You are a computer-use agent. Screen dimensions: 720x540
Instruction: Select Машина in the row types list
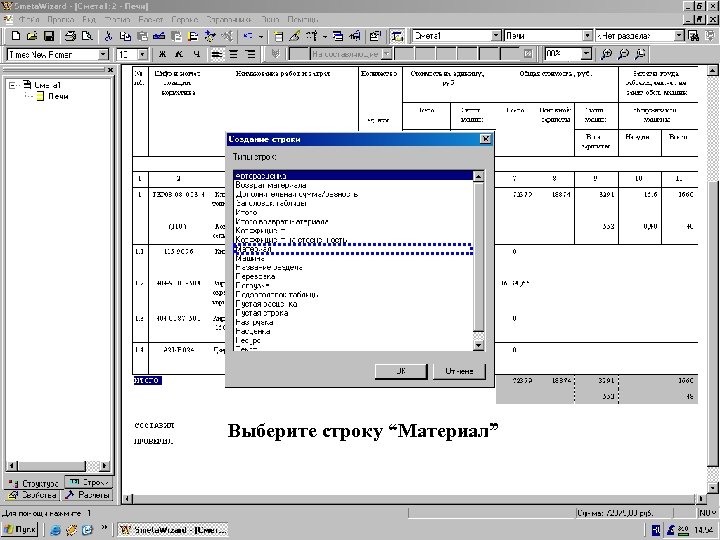[353, 259]
